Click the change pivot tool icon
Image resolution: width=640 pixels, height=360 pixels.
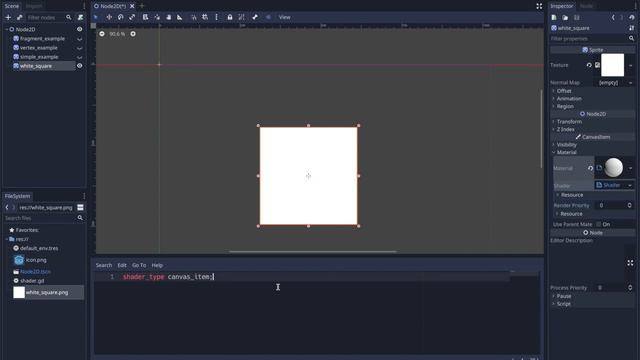[x=157, y=17]
